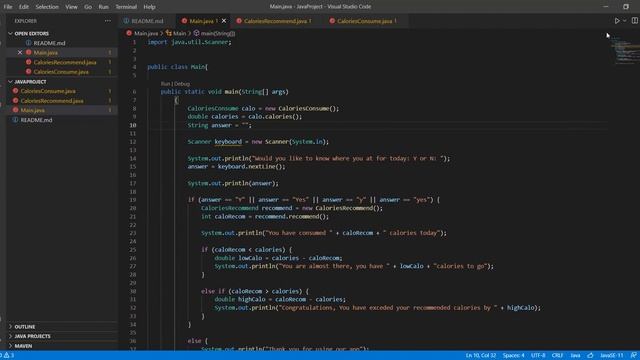The height and width of the screenshot is (360, 640).
Task: Open CaloriesRecommend.java in JAVAPROJECT tree
Action: click(x=52, y=101)
